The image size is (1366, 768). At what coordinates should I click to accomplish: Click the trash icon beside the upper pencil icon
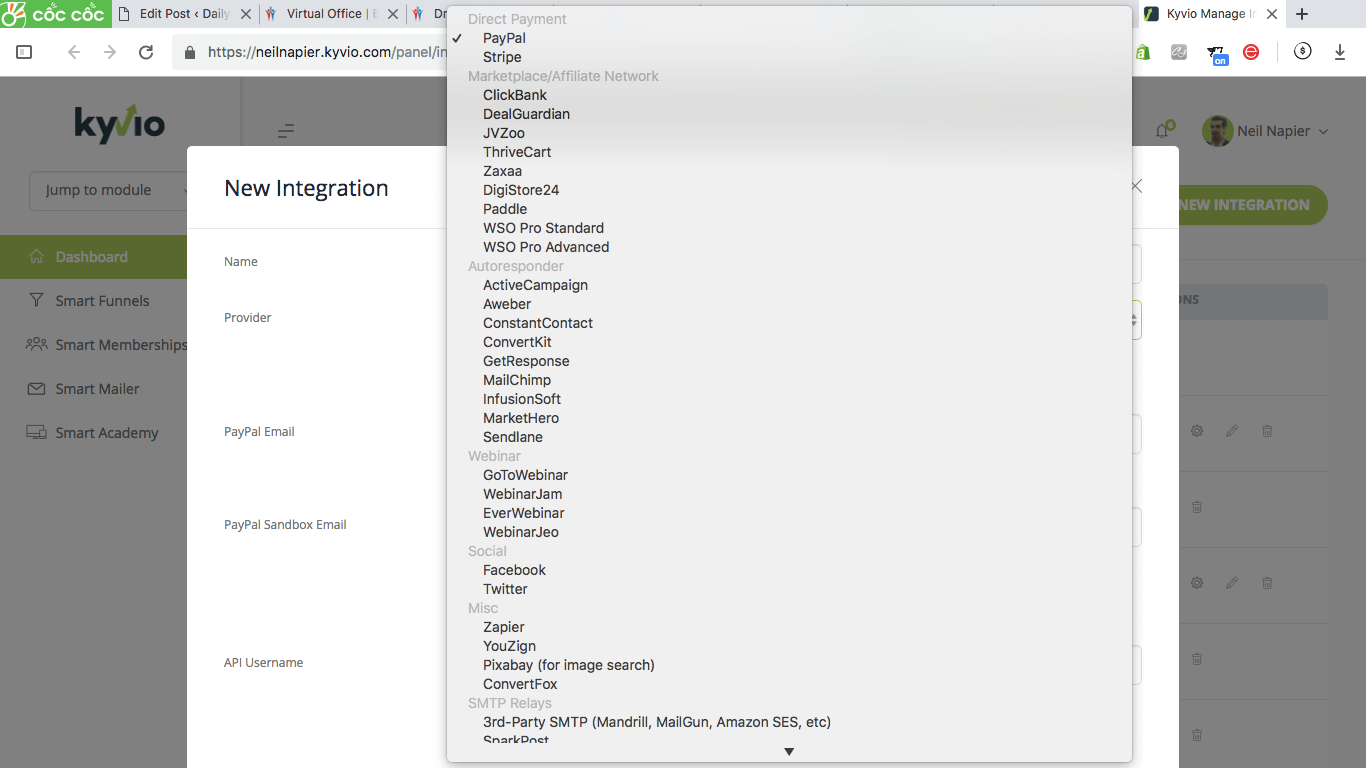pos(1267,431)
